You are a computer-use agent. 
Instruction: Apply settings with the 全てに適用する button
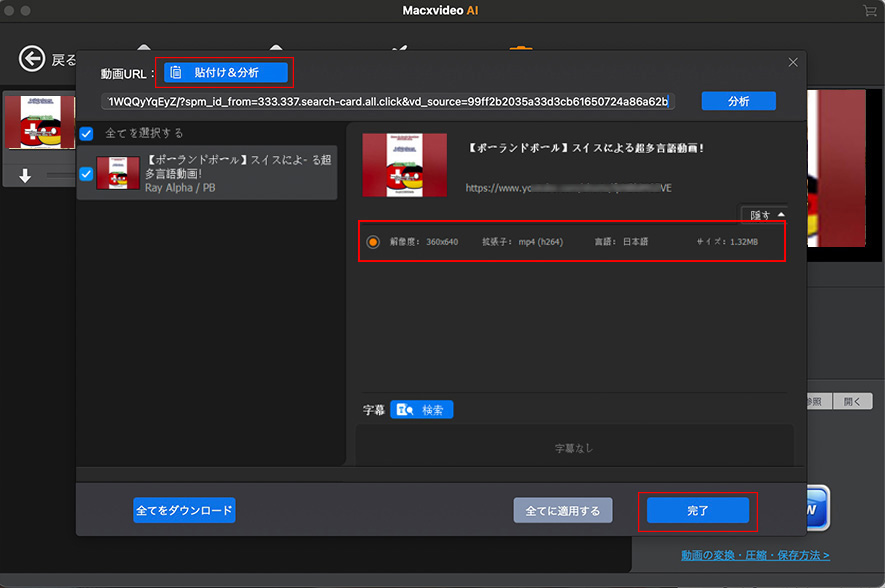tap(563, 509)
